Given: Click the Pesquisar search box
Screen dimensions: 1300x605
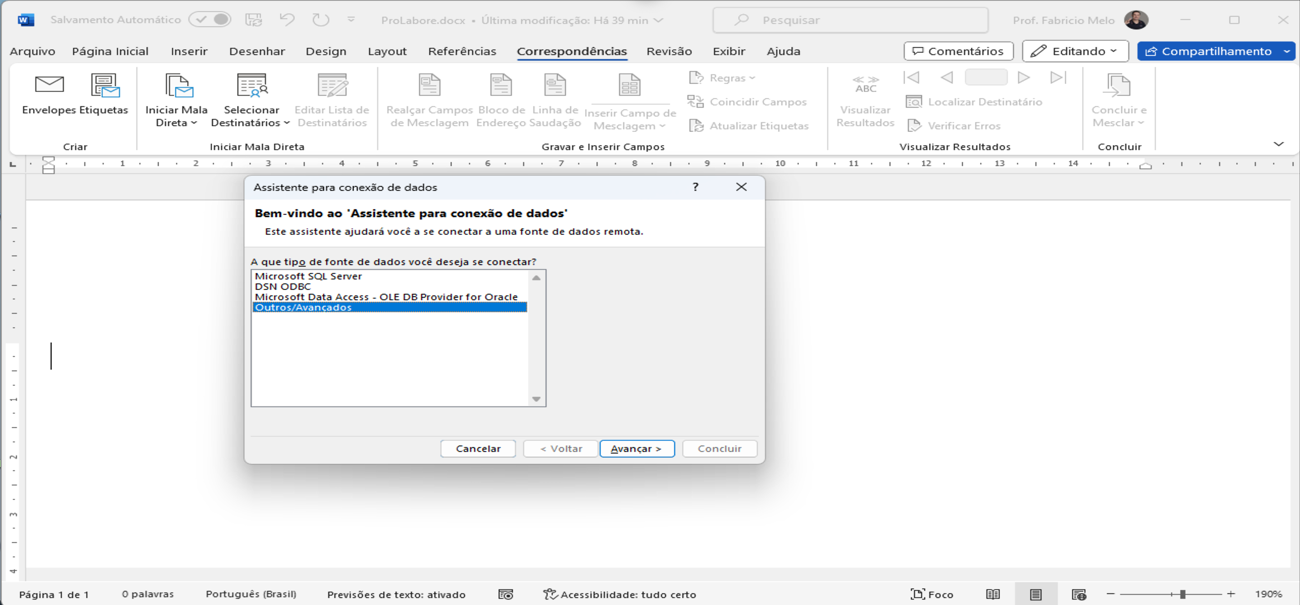Looking at the screenshot, I should tap(850, 20).
